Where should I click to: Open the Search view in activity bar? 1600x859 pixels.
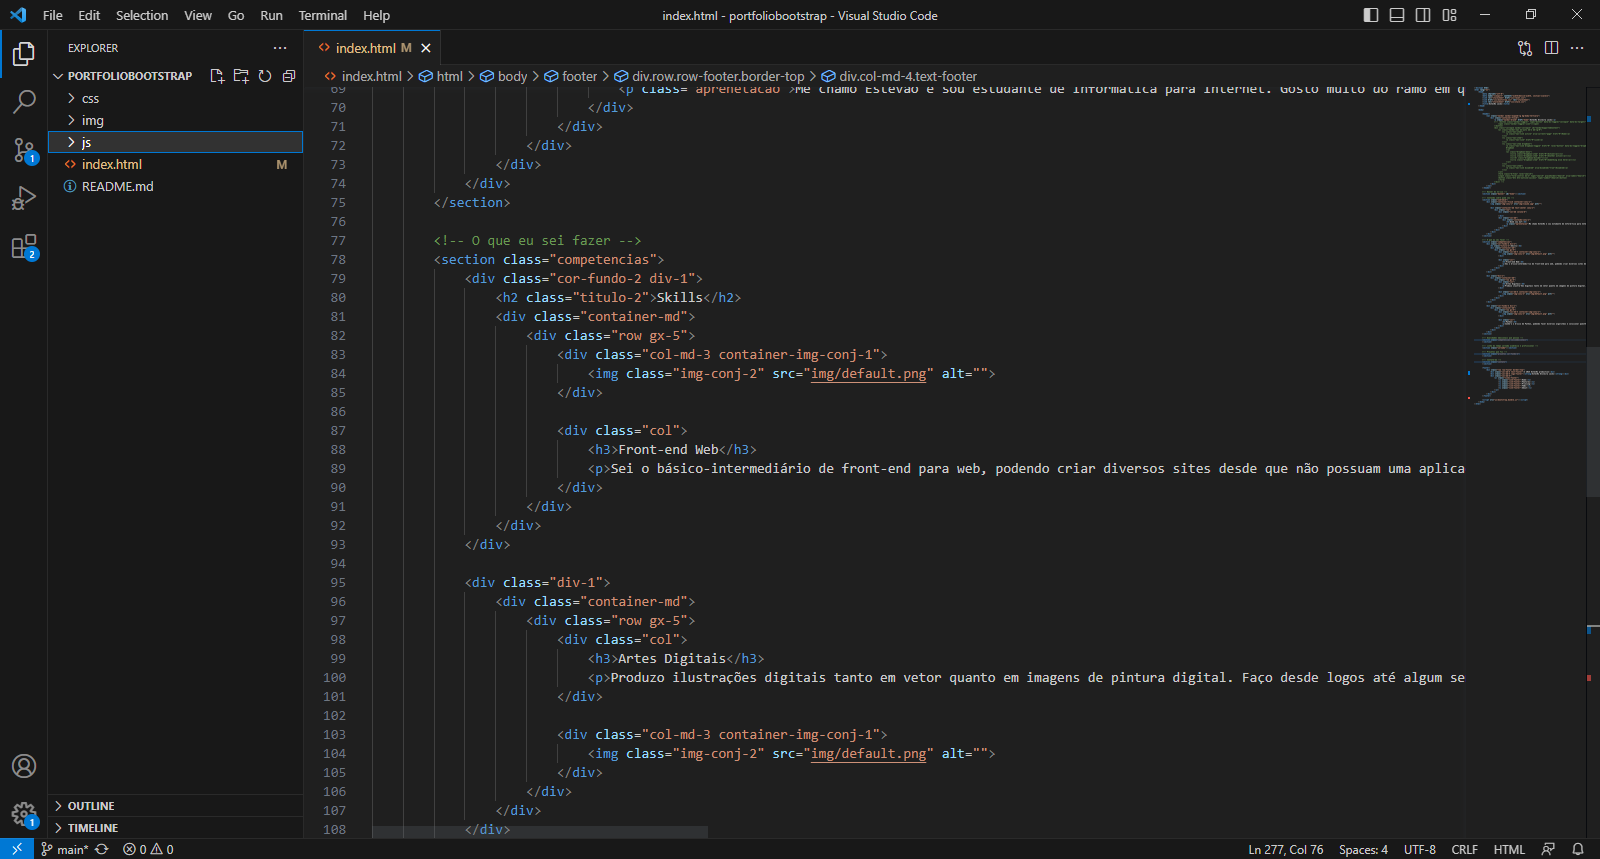coord(24,101)
